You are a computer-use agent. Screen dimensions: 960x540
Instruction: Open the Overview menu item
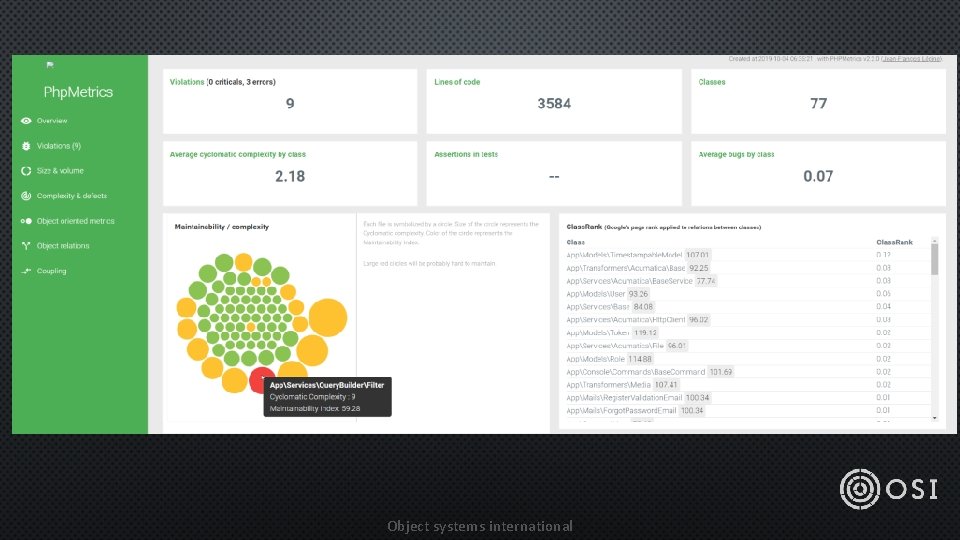pos(52,121)
